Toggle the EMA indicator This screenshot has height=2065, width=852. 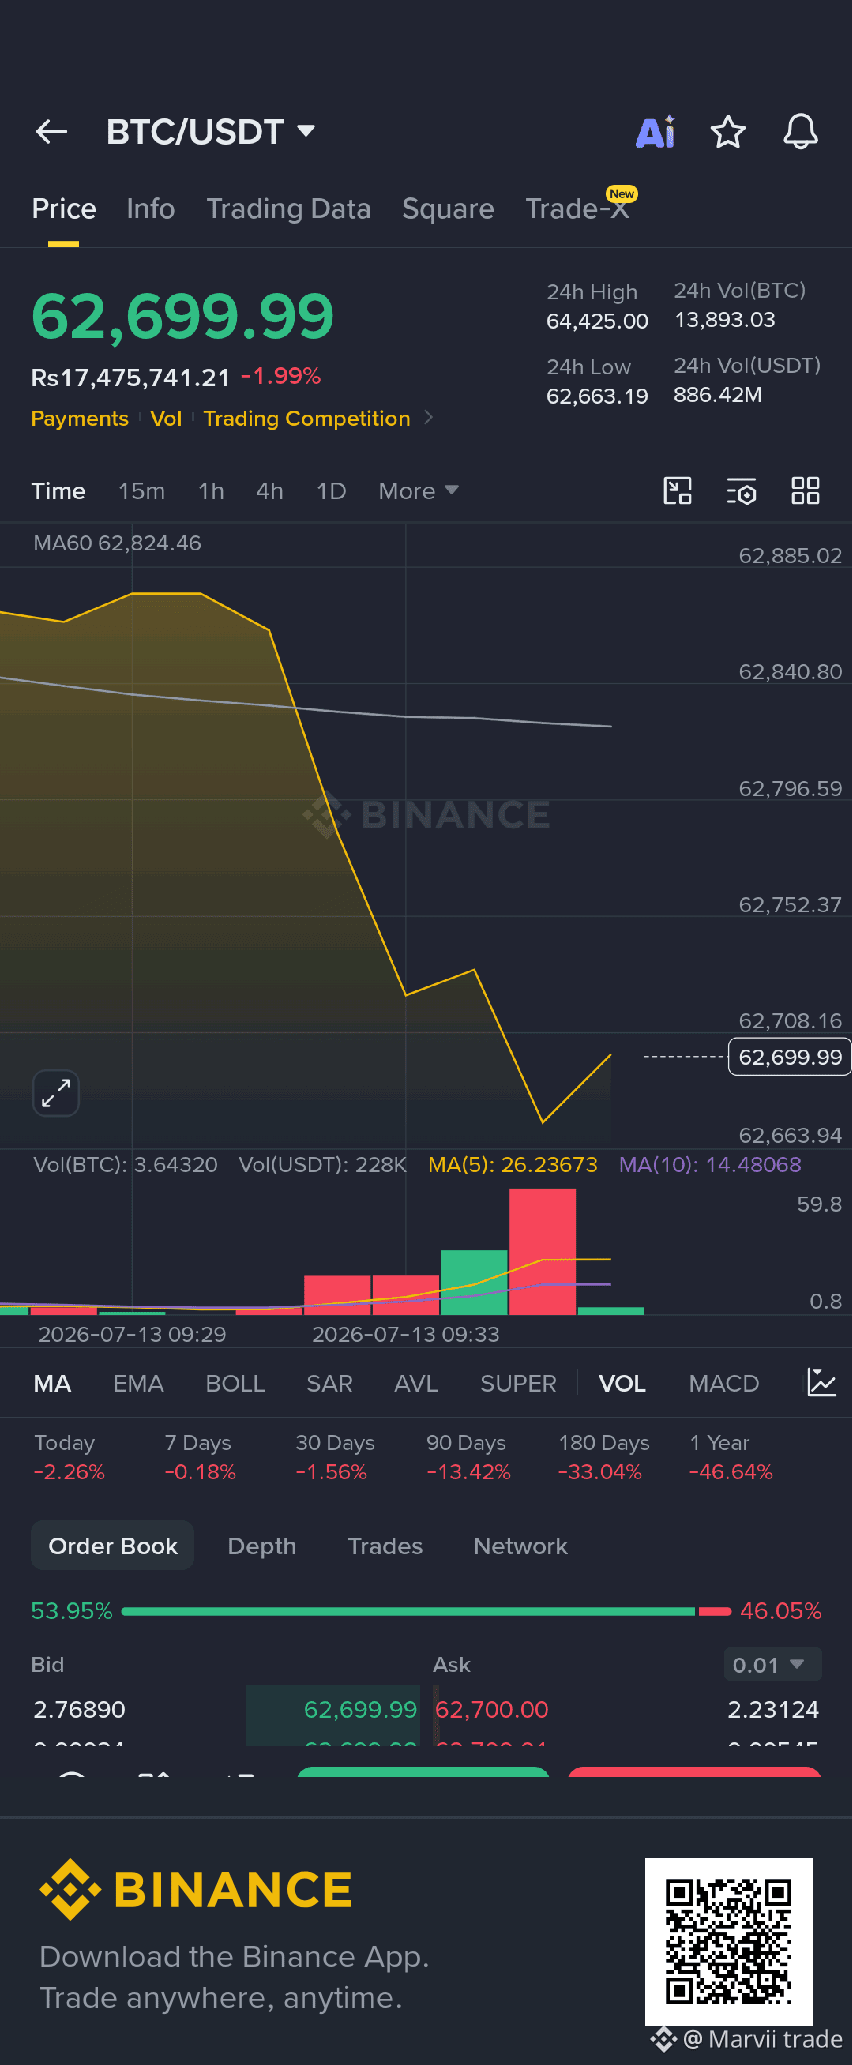[138, 1384]
